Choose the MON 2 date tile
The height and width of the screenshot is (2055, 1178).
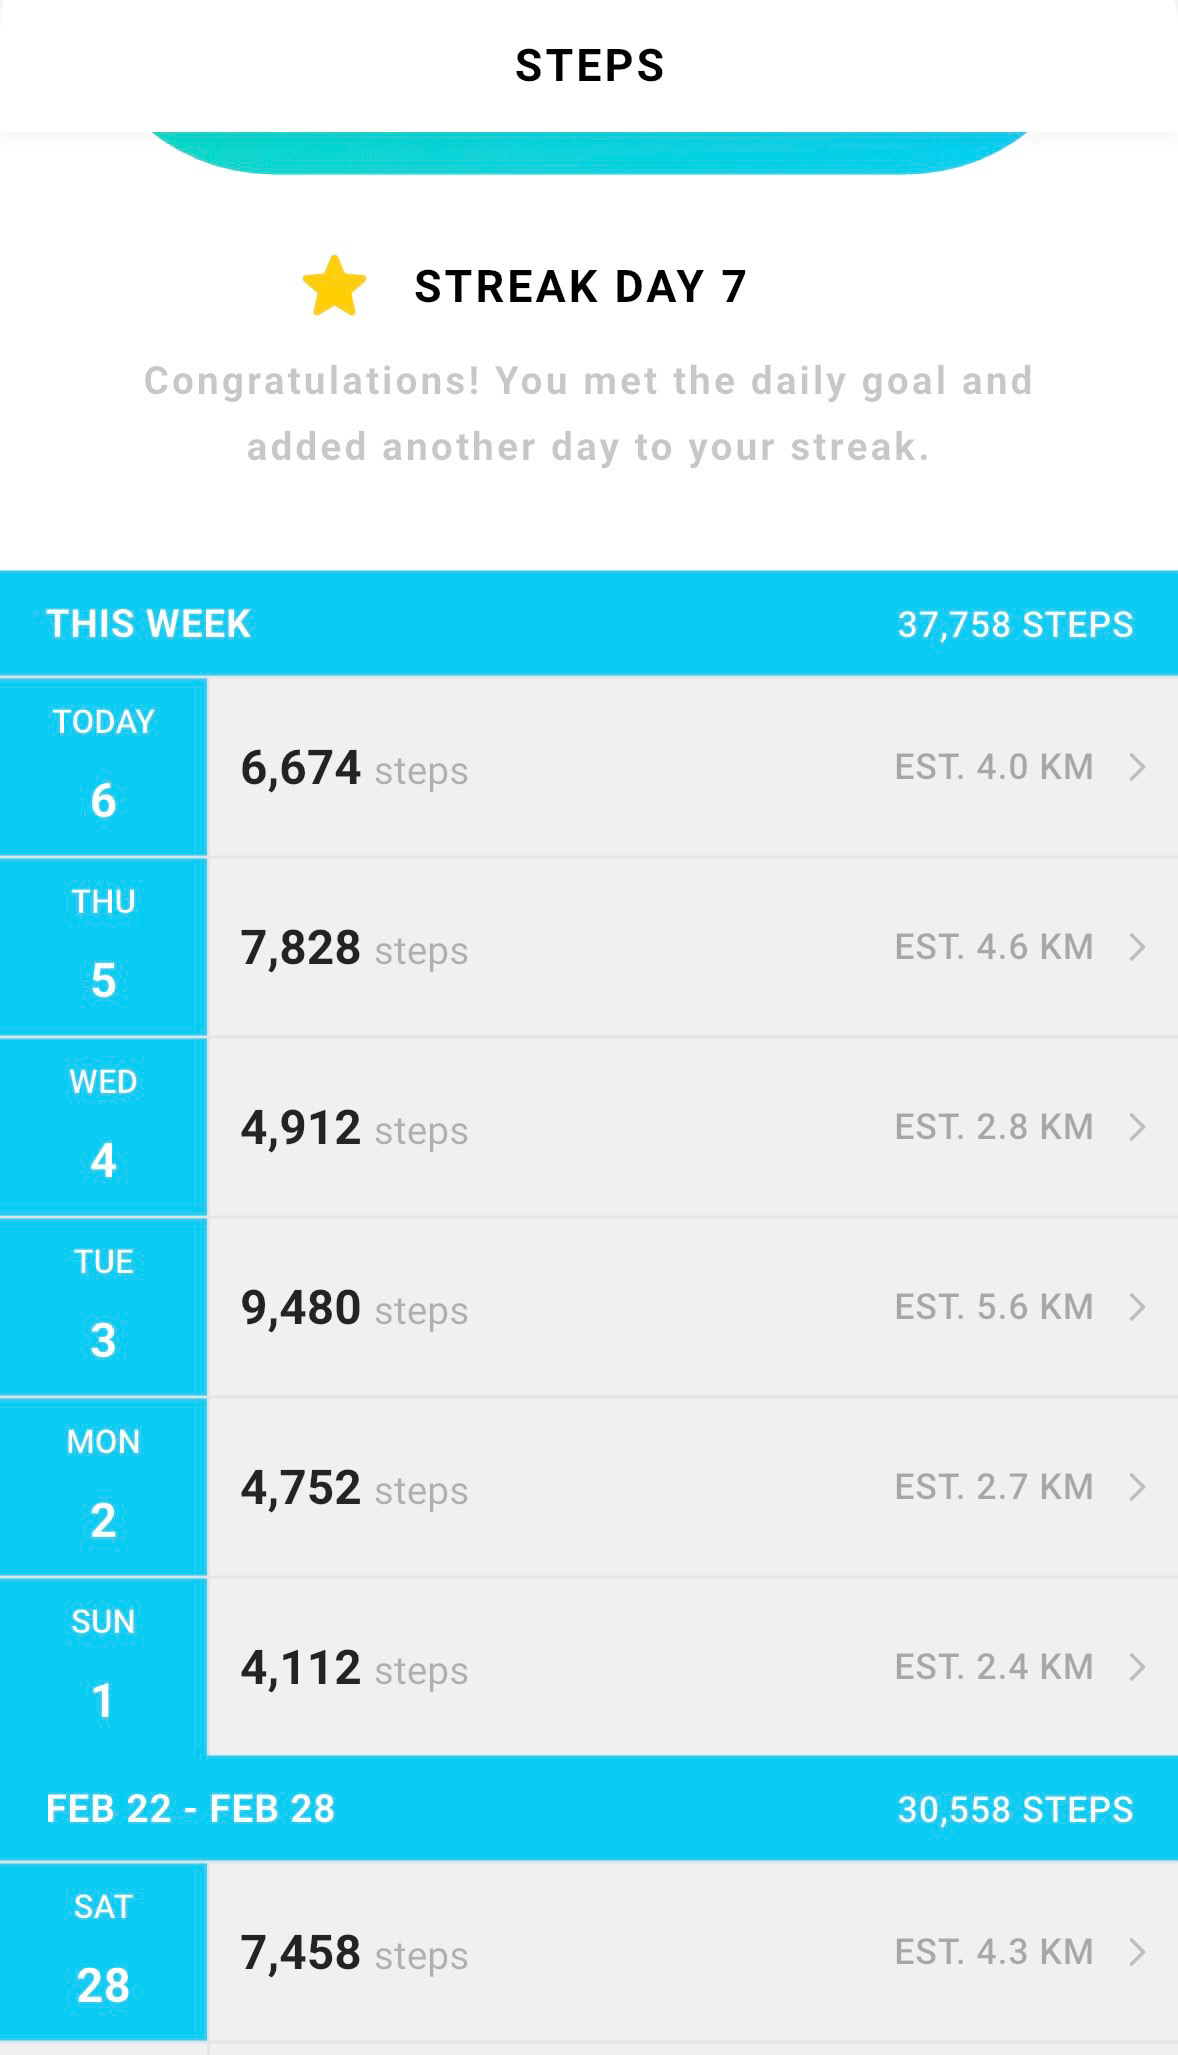pos(103,1487)
